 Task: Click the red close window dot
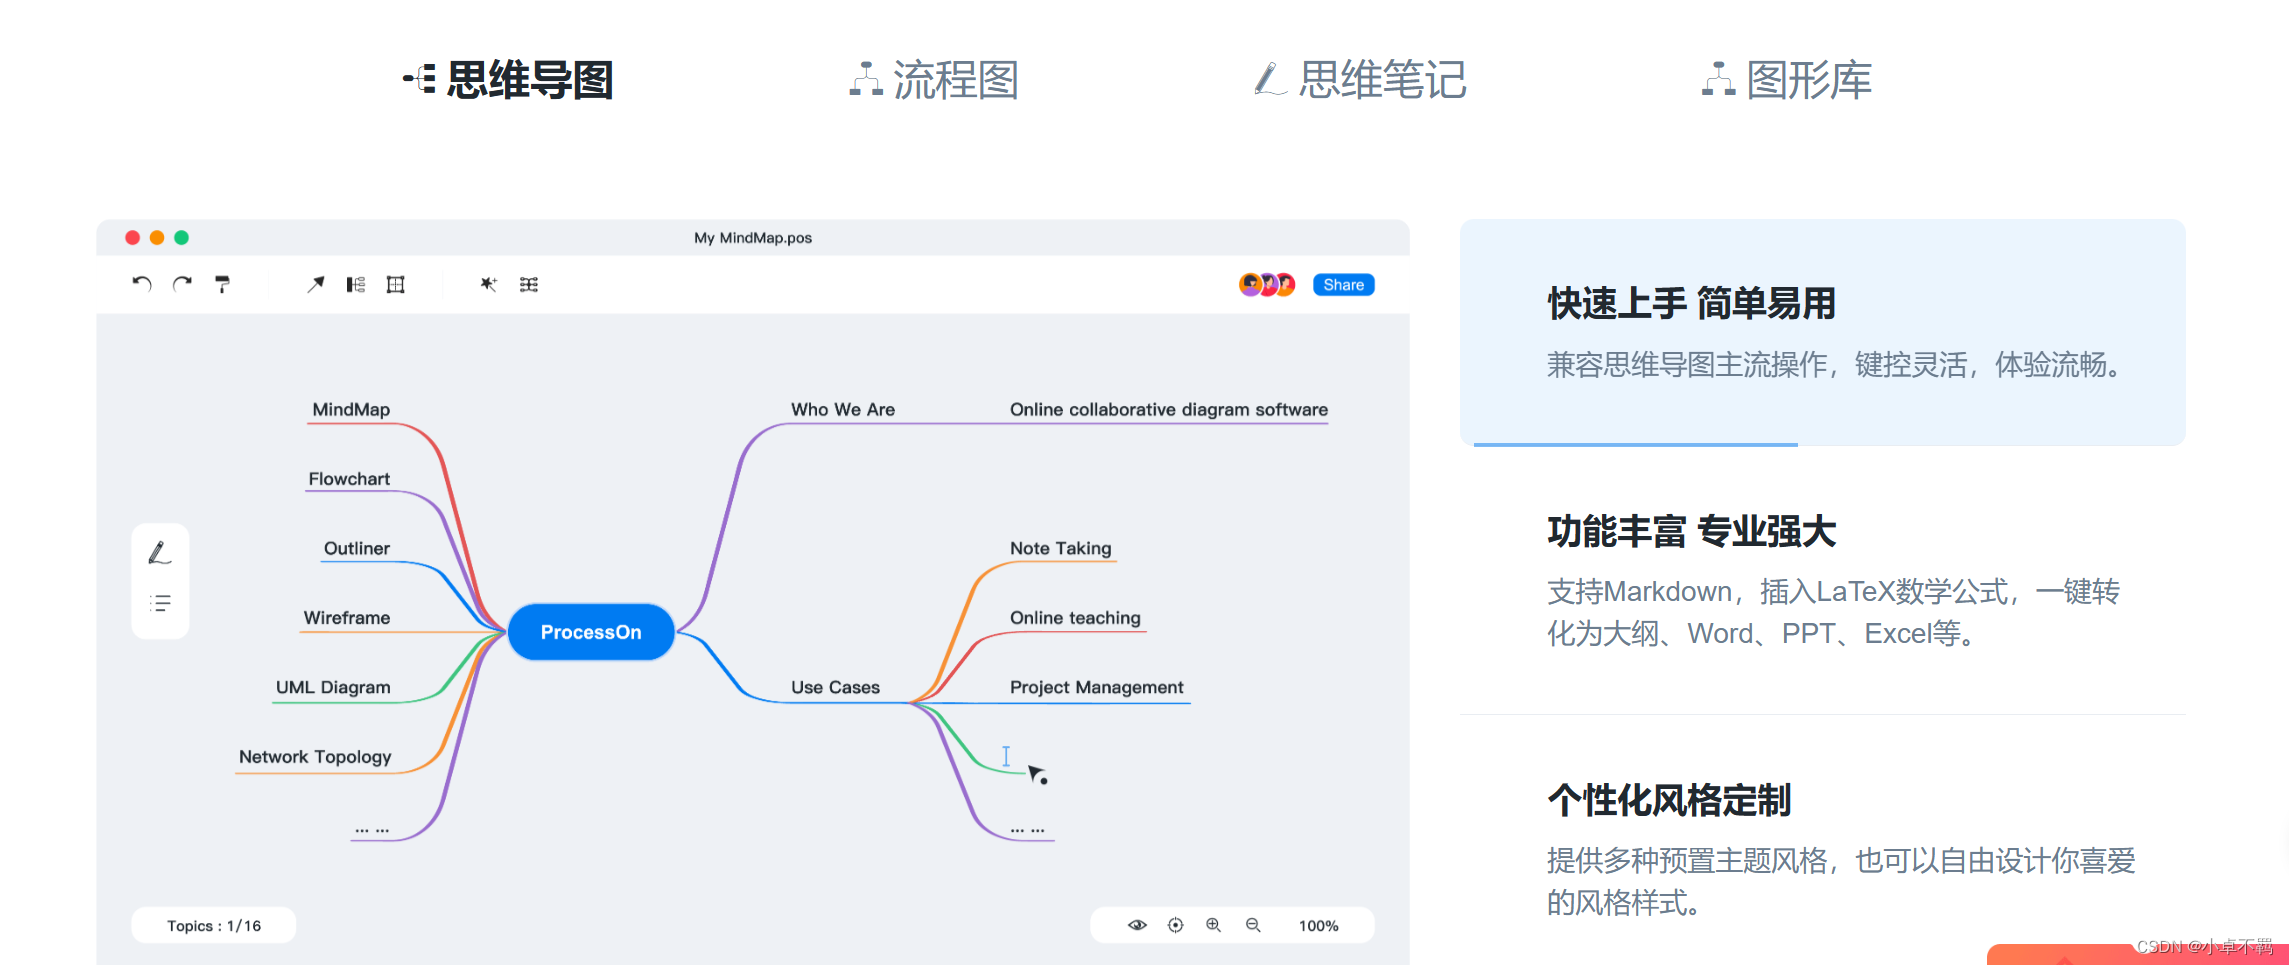click(132, 237)
